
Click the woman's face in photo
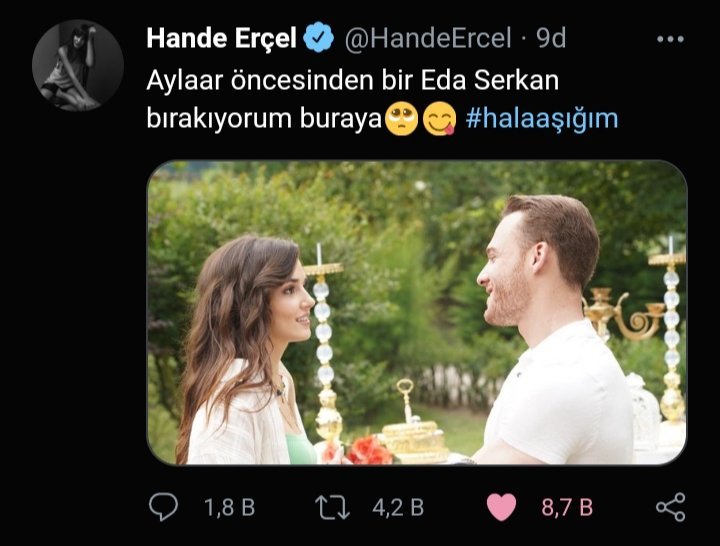coord(292,303)
